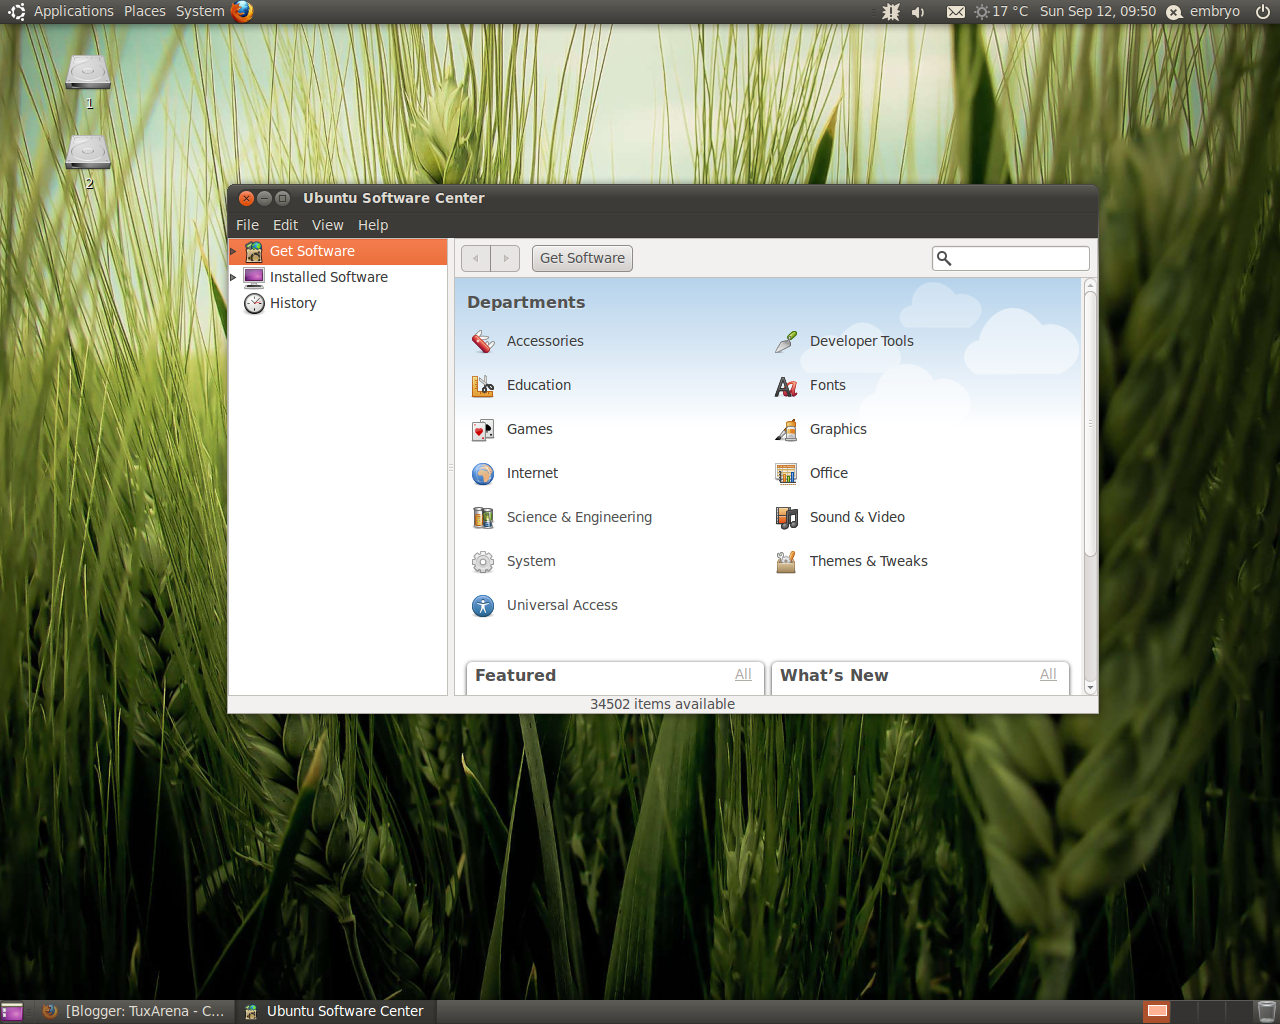Click the vertical scrollbar of departments pane
Screen dimensions: 1280x1024
tap(1090, 423)
